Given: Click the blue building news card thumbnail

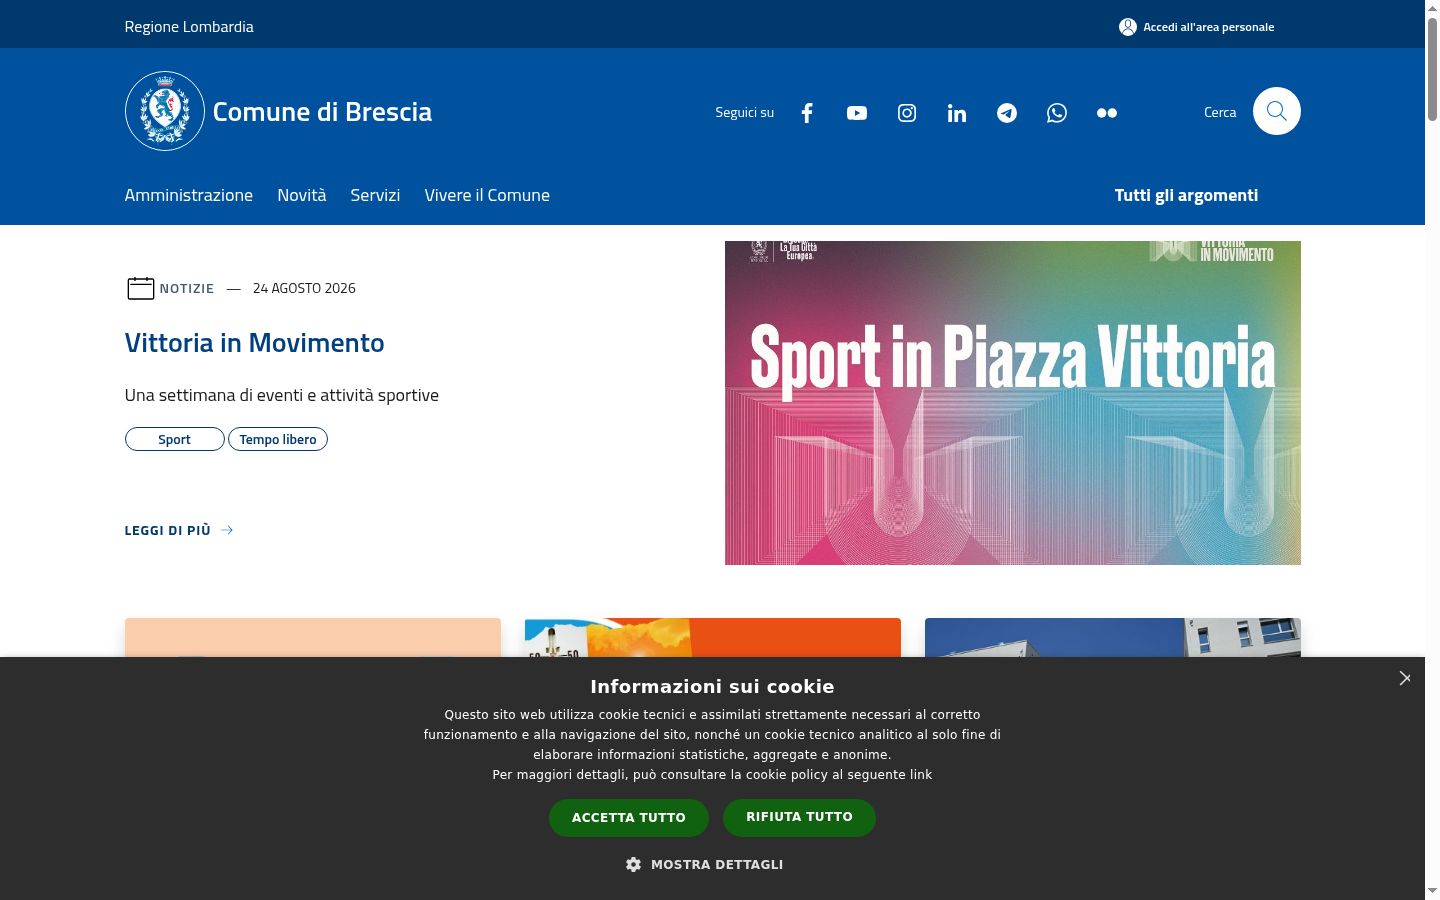Looking at the screenshot, I should click(1113, 637).
